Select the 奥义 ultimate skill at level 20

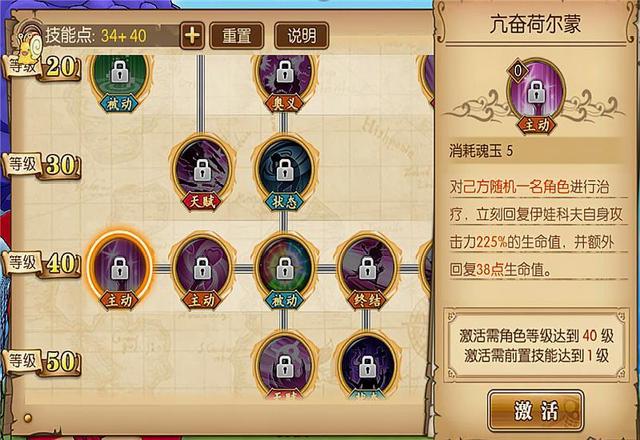point(284,82)
